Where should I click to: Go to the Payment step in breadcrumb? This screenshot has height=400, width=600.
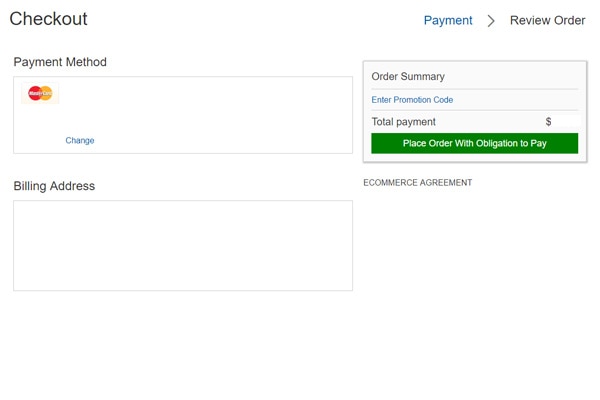(448, 20)
